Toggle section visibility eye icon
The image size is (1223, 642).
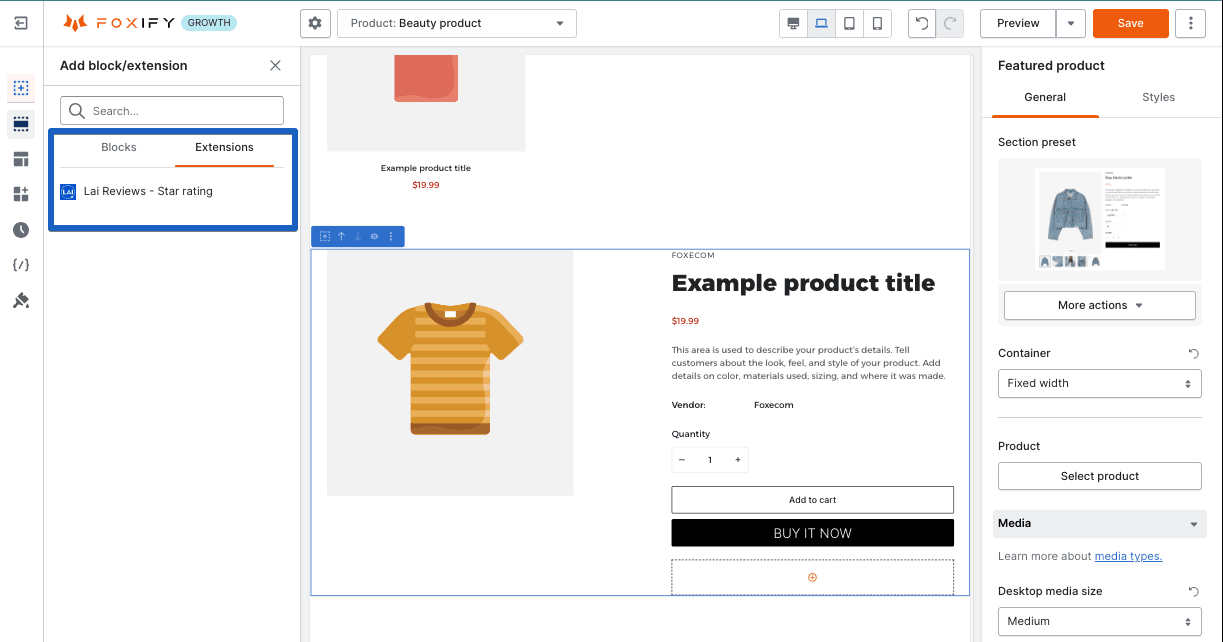coord(374,237)
